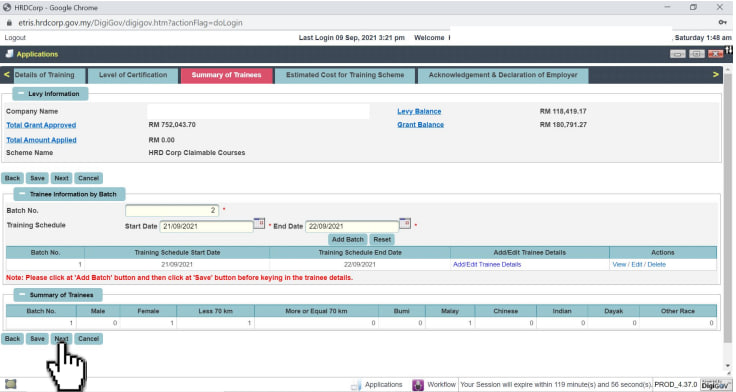Click the Chinese column header
This screenshot has width=736, height=392.
[x=506, y=311]
